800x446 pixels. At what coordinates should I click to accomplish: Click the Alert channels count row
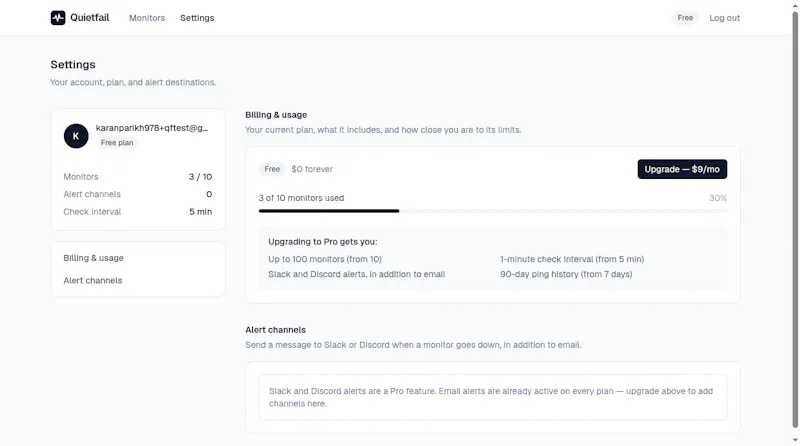[138, 194]
